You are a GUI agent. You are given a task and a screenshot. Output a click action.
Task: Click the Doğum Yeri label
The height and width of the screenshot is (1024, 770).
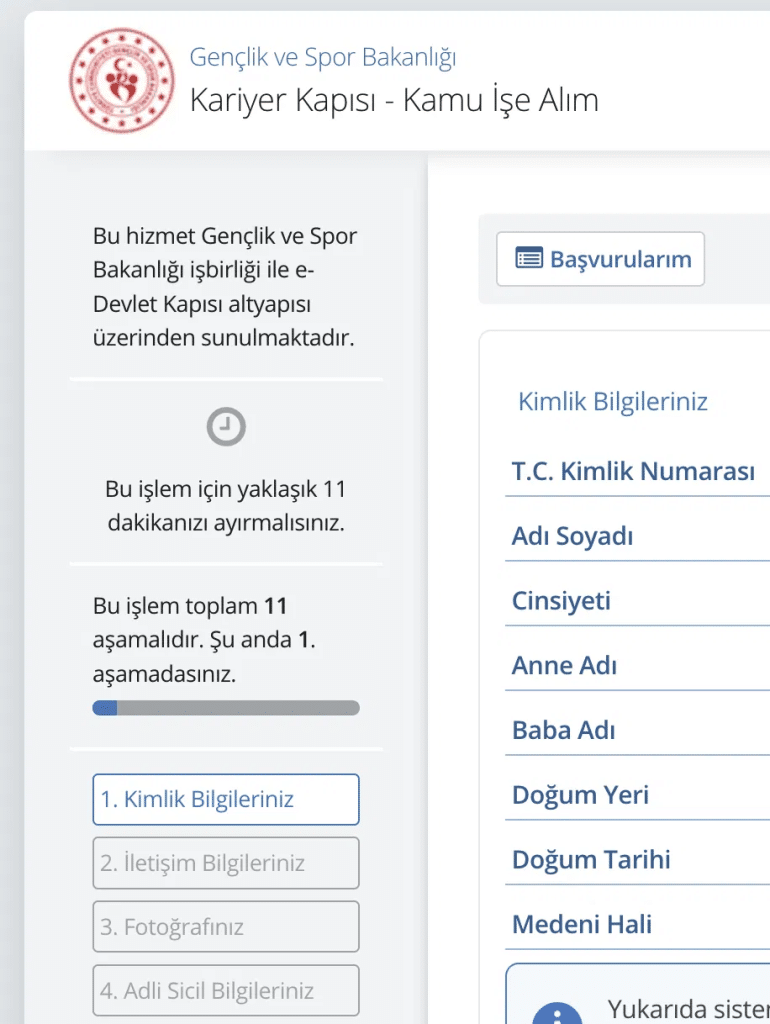tap(581, 795)
